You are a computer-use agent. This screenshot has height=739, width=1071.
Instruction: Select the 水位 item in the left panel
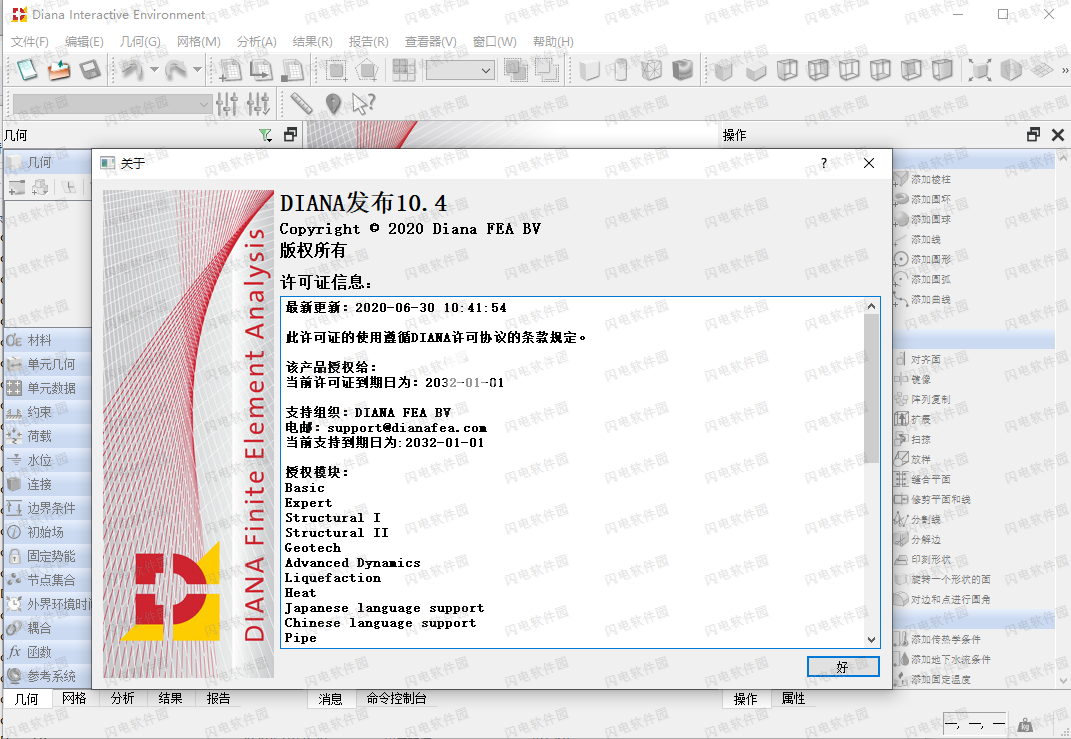click(x=48, y=460)
